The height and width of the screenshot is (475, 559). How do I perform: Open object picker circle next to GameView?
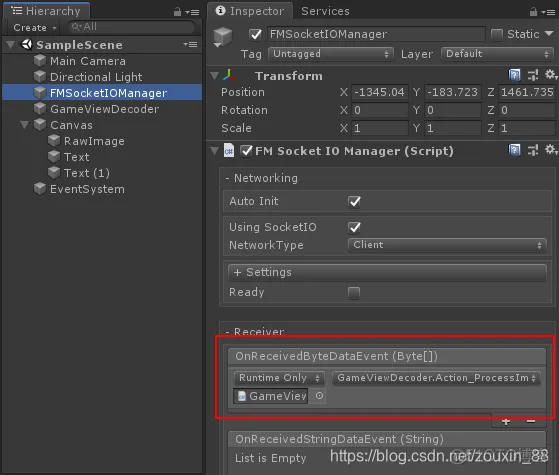pyautogui.click(x=319, y=395)
